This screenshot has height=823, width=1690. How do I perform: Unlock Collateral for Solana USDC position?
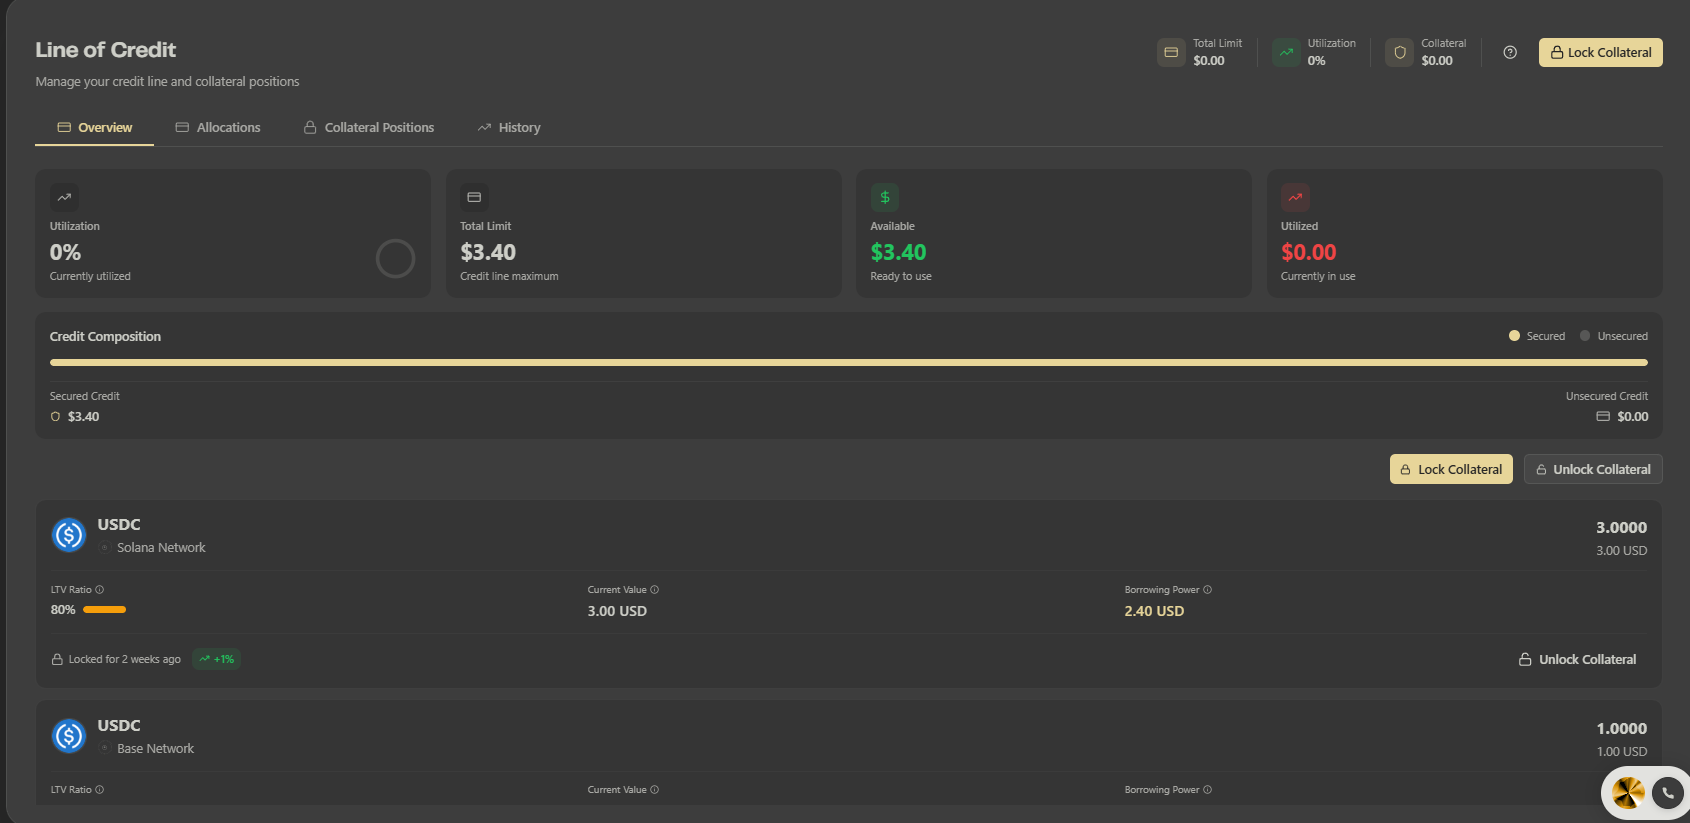(x=1577, y=660)
